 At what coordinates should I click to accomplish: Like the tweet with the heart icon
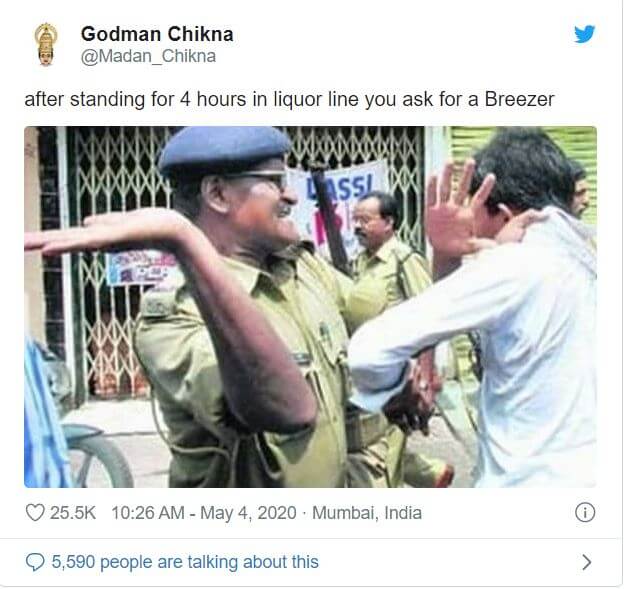[x=35, y=513]
